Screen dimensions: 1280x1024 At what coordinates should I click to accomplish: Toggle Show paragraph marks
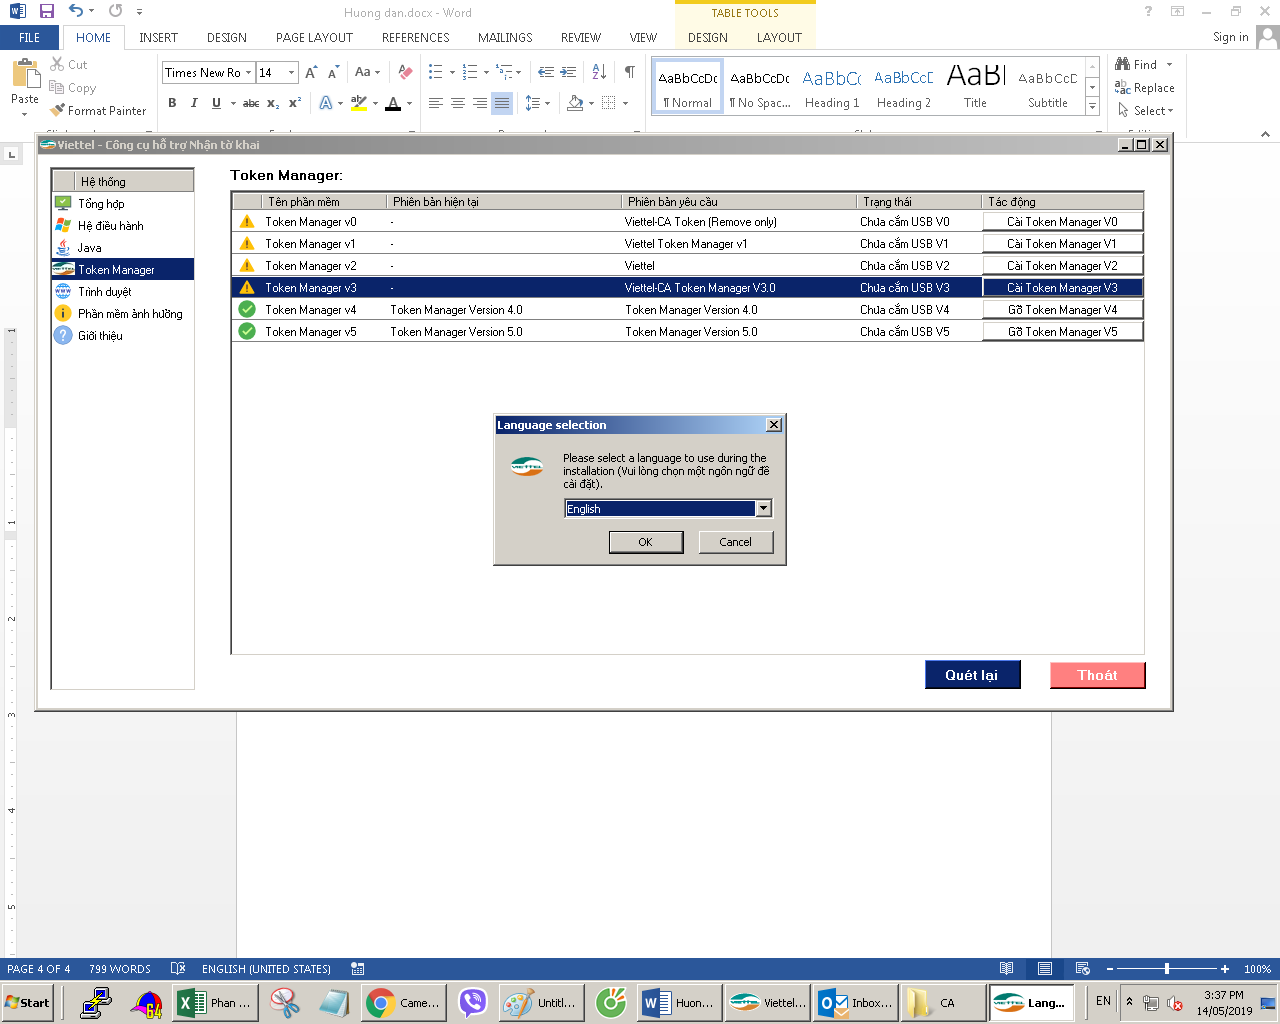(630, 72)
